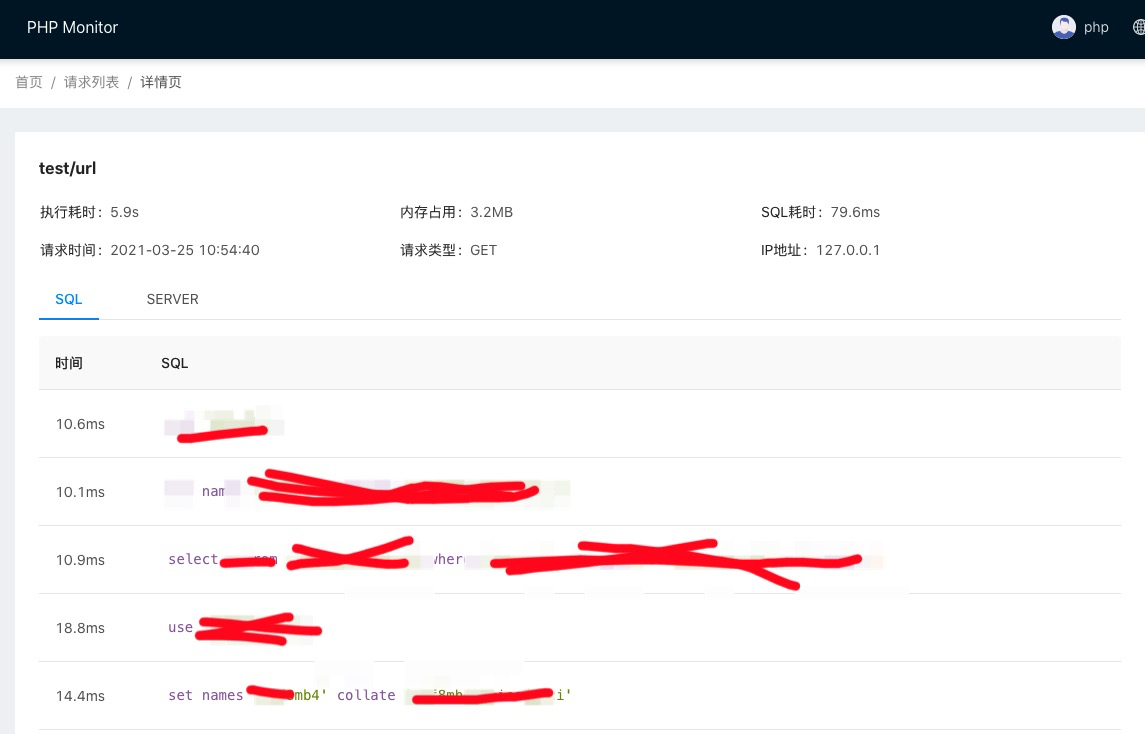Click the PHP Monitor logo title
Viewport: 1145px width, 734px height.
point(72,27)
